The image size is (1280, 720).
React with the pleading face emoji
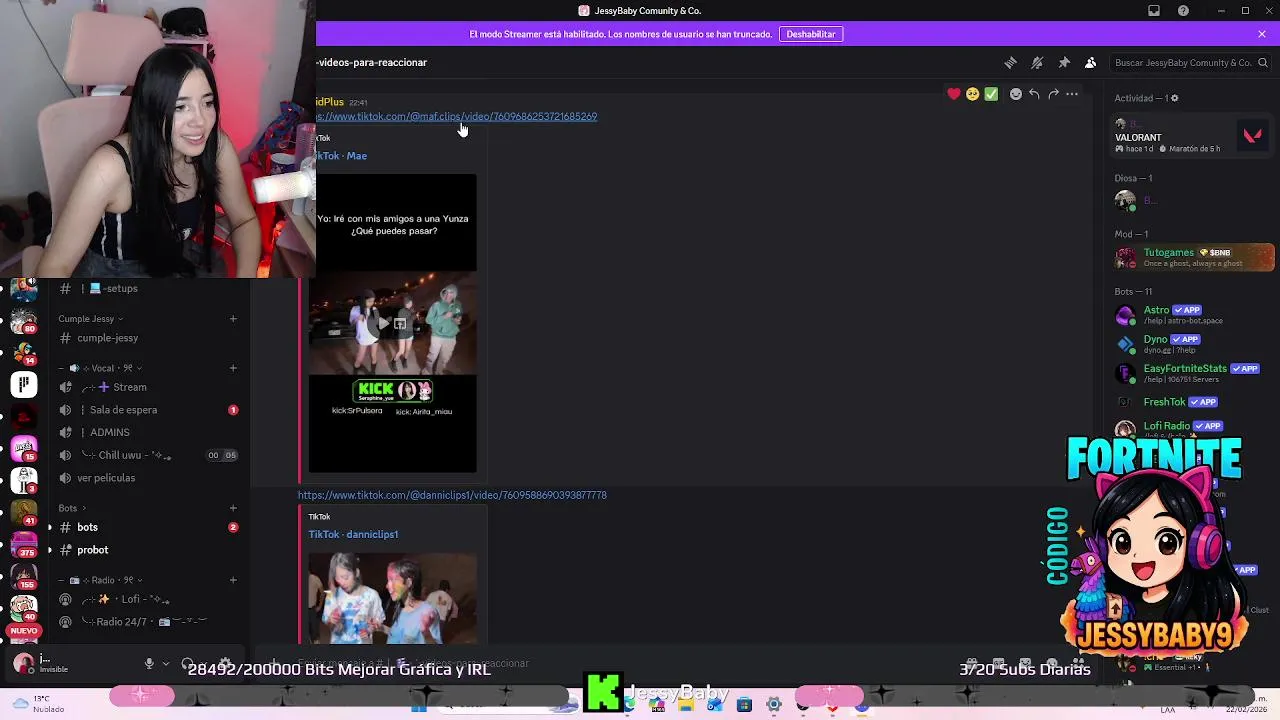(972, 94)
